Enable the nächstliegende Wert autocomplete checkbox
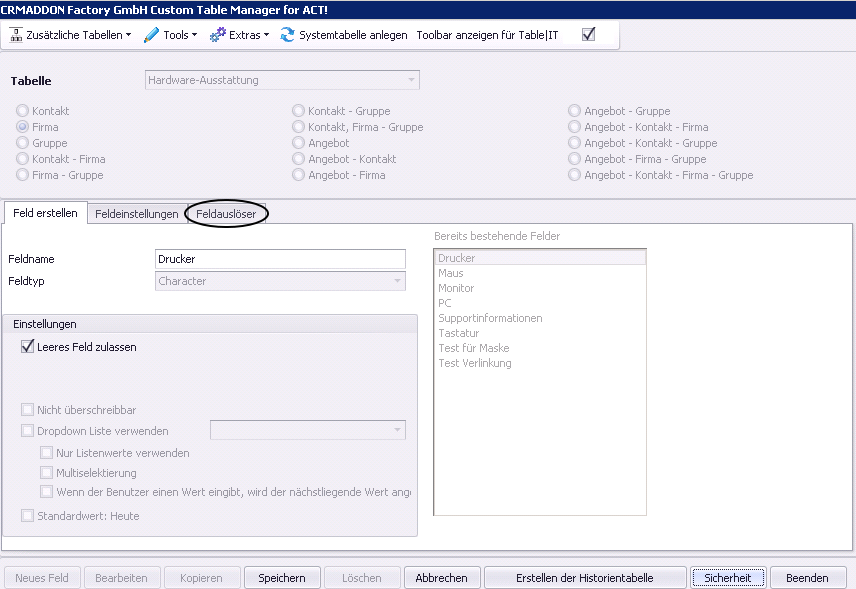 click(x=46, y=492)
